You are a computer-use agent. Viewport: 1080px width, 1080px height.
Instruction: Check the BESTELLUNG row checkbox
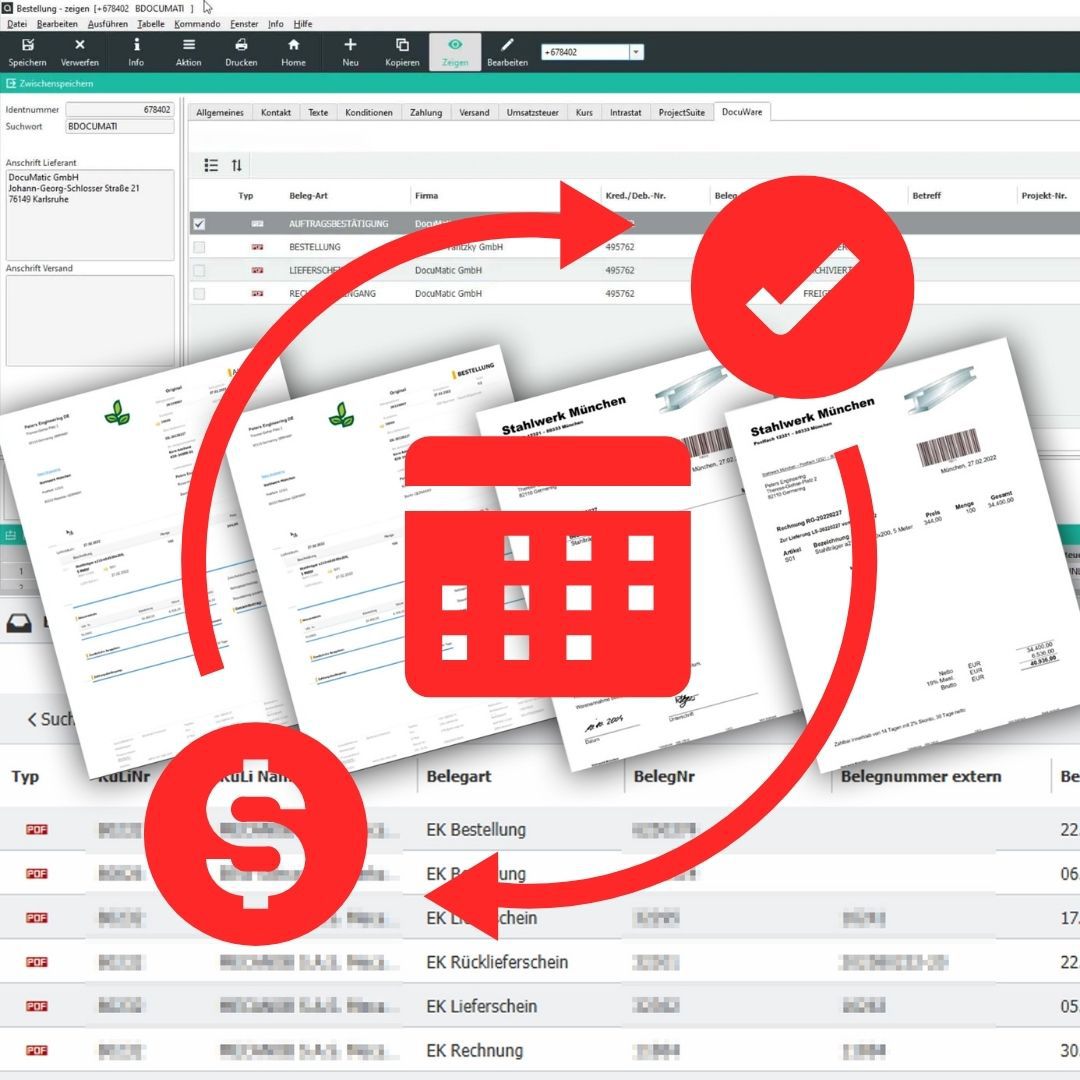(x=199, y=247)
